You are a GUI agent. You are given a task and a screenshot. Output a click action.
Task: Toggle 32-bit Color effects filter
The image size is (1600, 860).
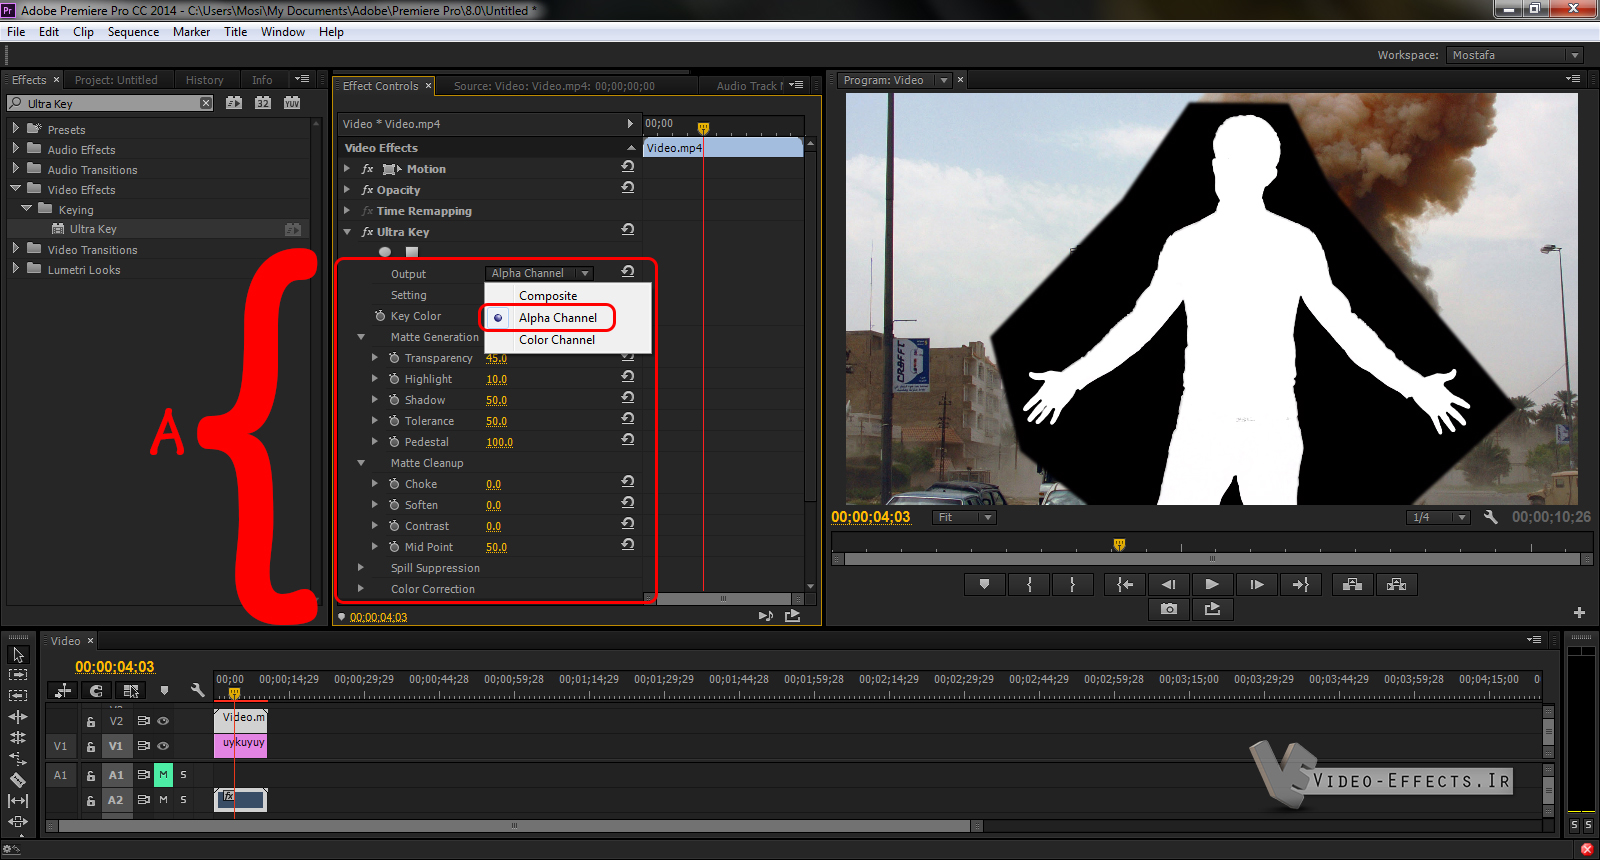pos(263,103)
